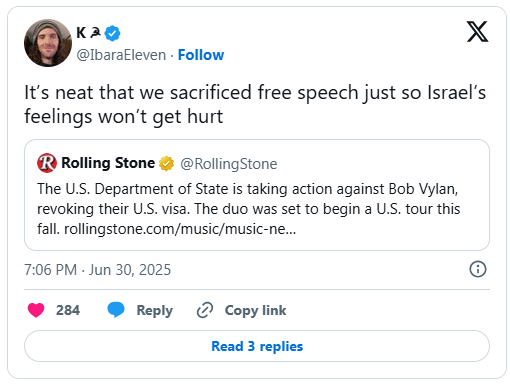Viewport: 510px width, 387px height.
Task: Click the Rolling Stone account name
Action: pyautogui.click(x=108, y=163)
